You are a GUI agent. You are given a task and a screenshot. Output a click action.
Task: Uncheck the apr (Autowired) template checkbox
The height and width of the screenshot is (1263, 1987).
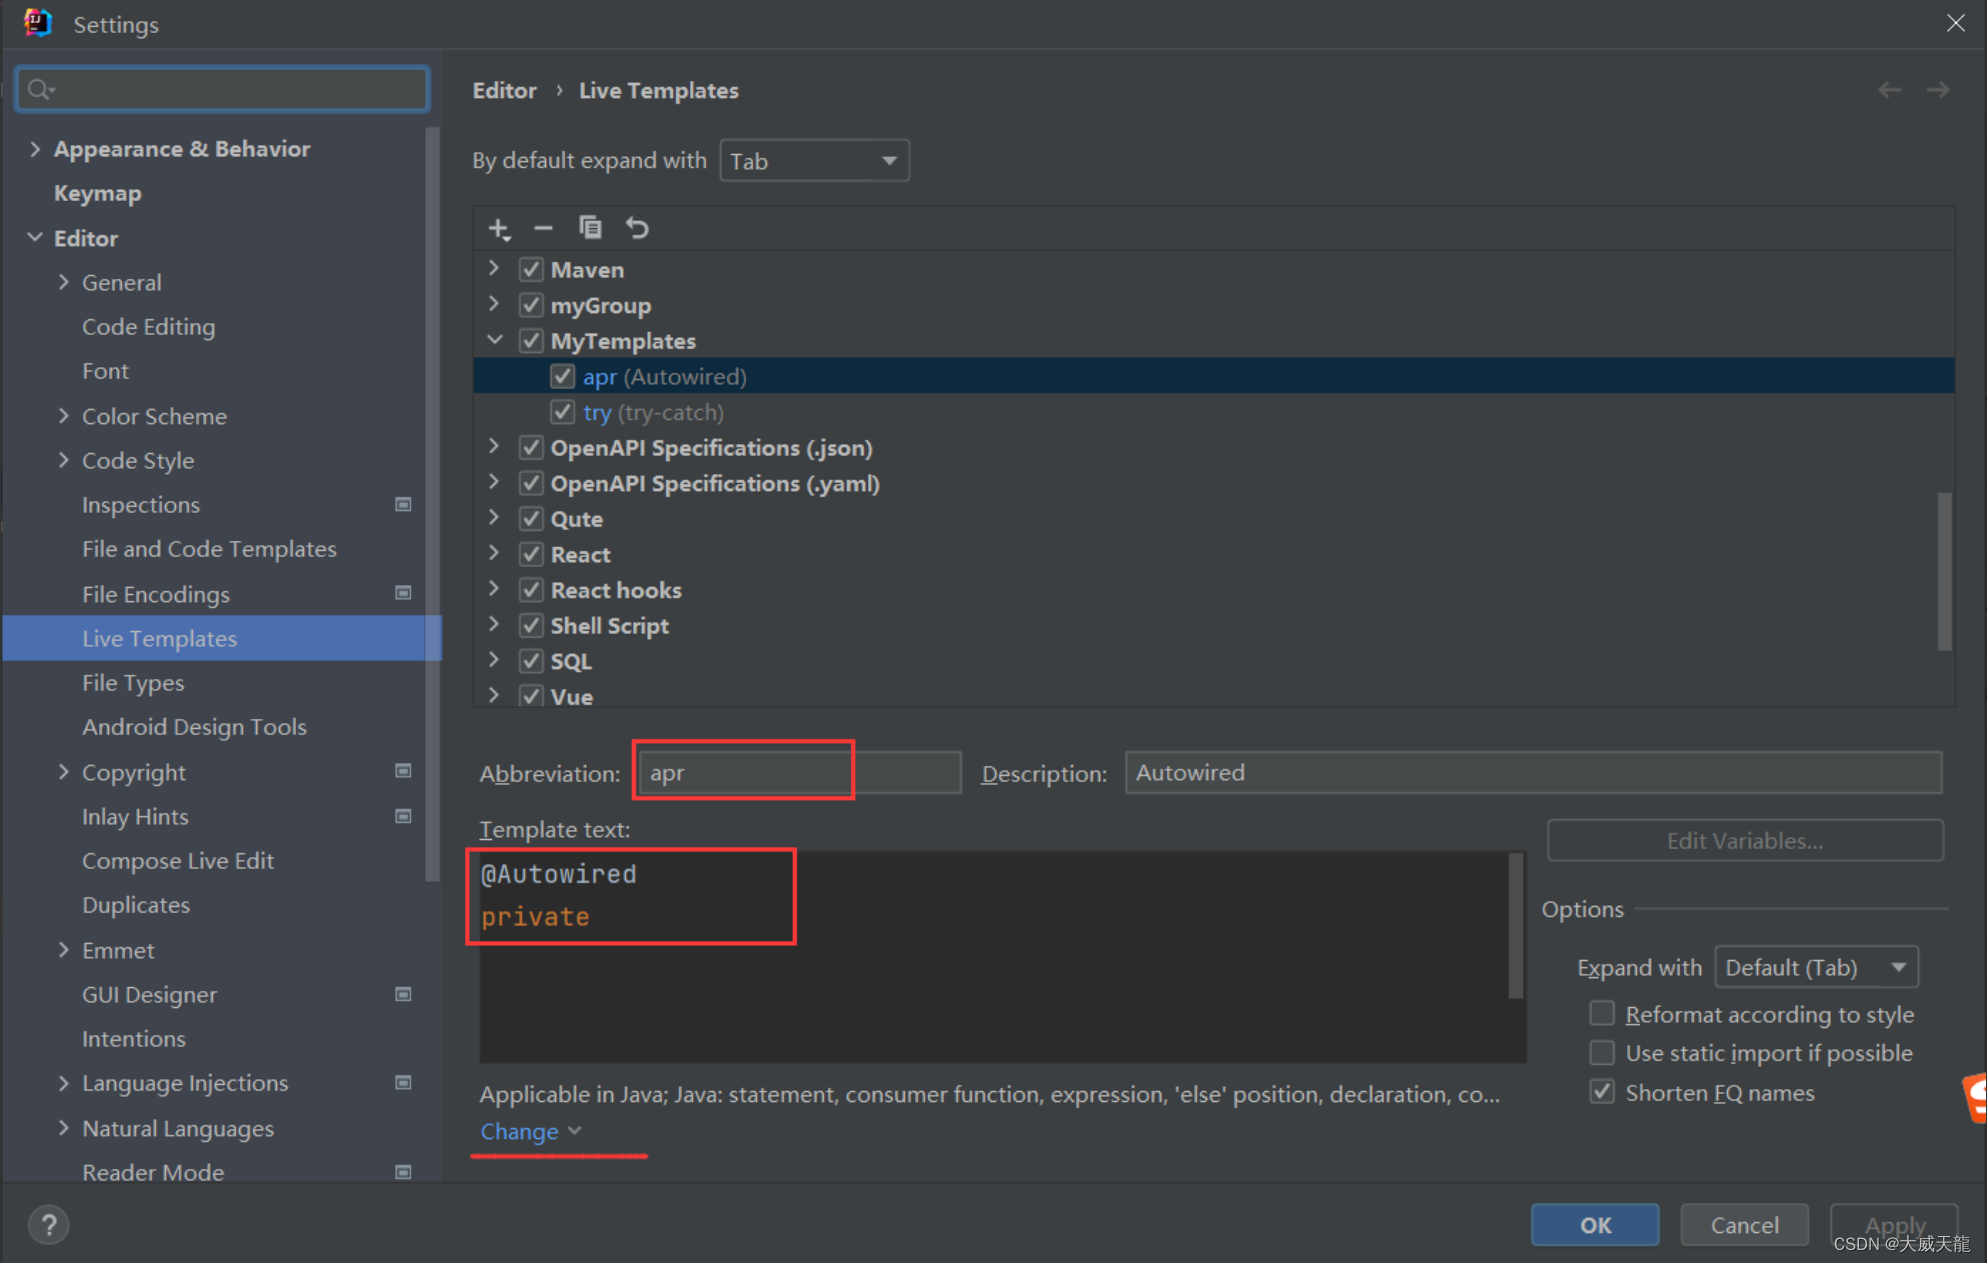tap(562, 377)
